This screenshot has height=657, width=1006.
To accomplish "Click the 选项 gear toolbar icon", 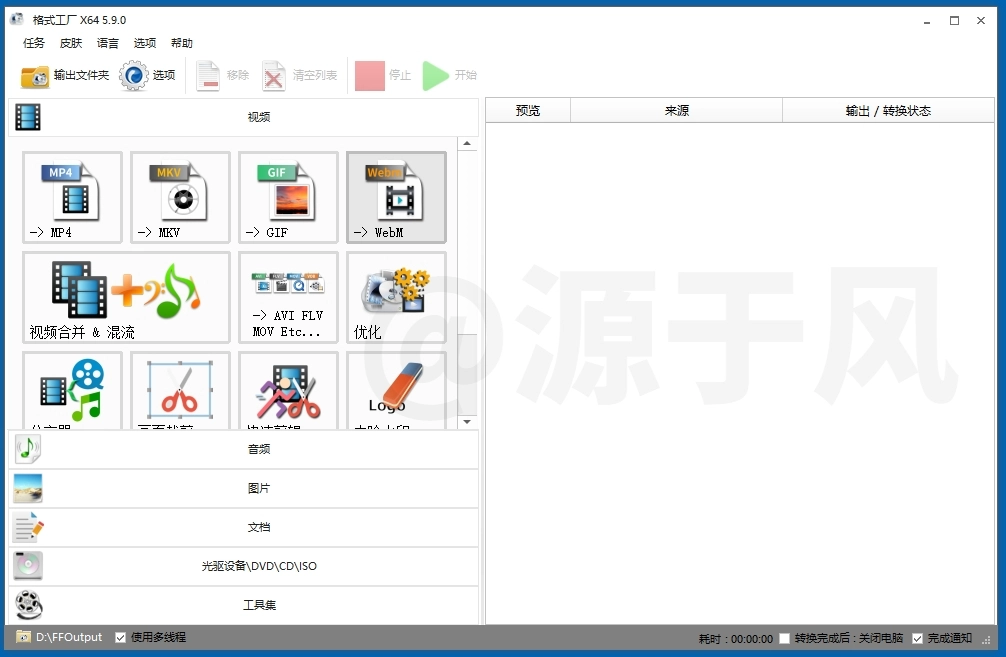I will [x=133, y=76].
